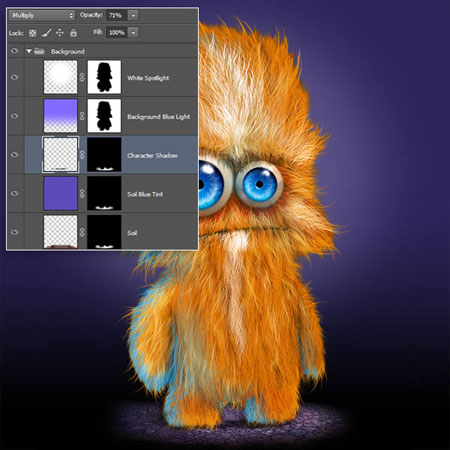Select Character Shadow layer thumbnail

(60, 154)
